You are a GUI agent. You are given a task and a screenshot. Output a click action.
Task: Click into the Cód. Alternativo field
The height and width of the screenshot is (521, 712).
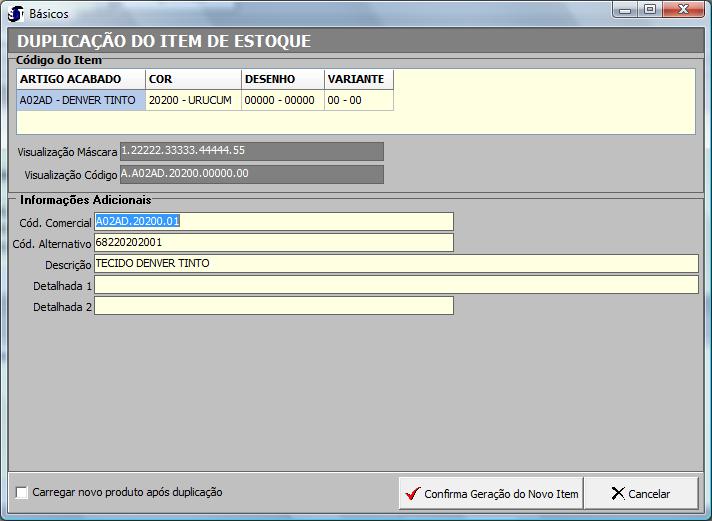(x=273, y=242)
